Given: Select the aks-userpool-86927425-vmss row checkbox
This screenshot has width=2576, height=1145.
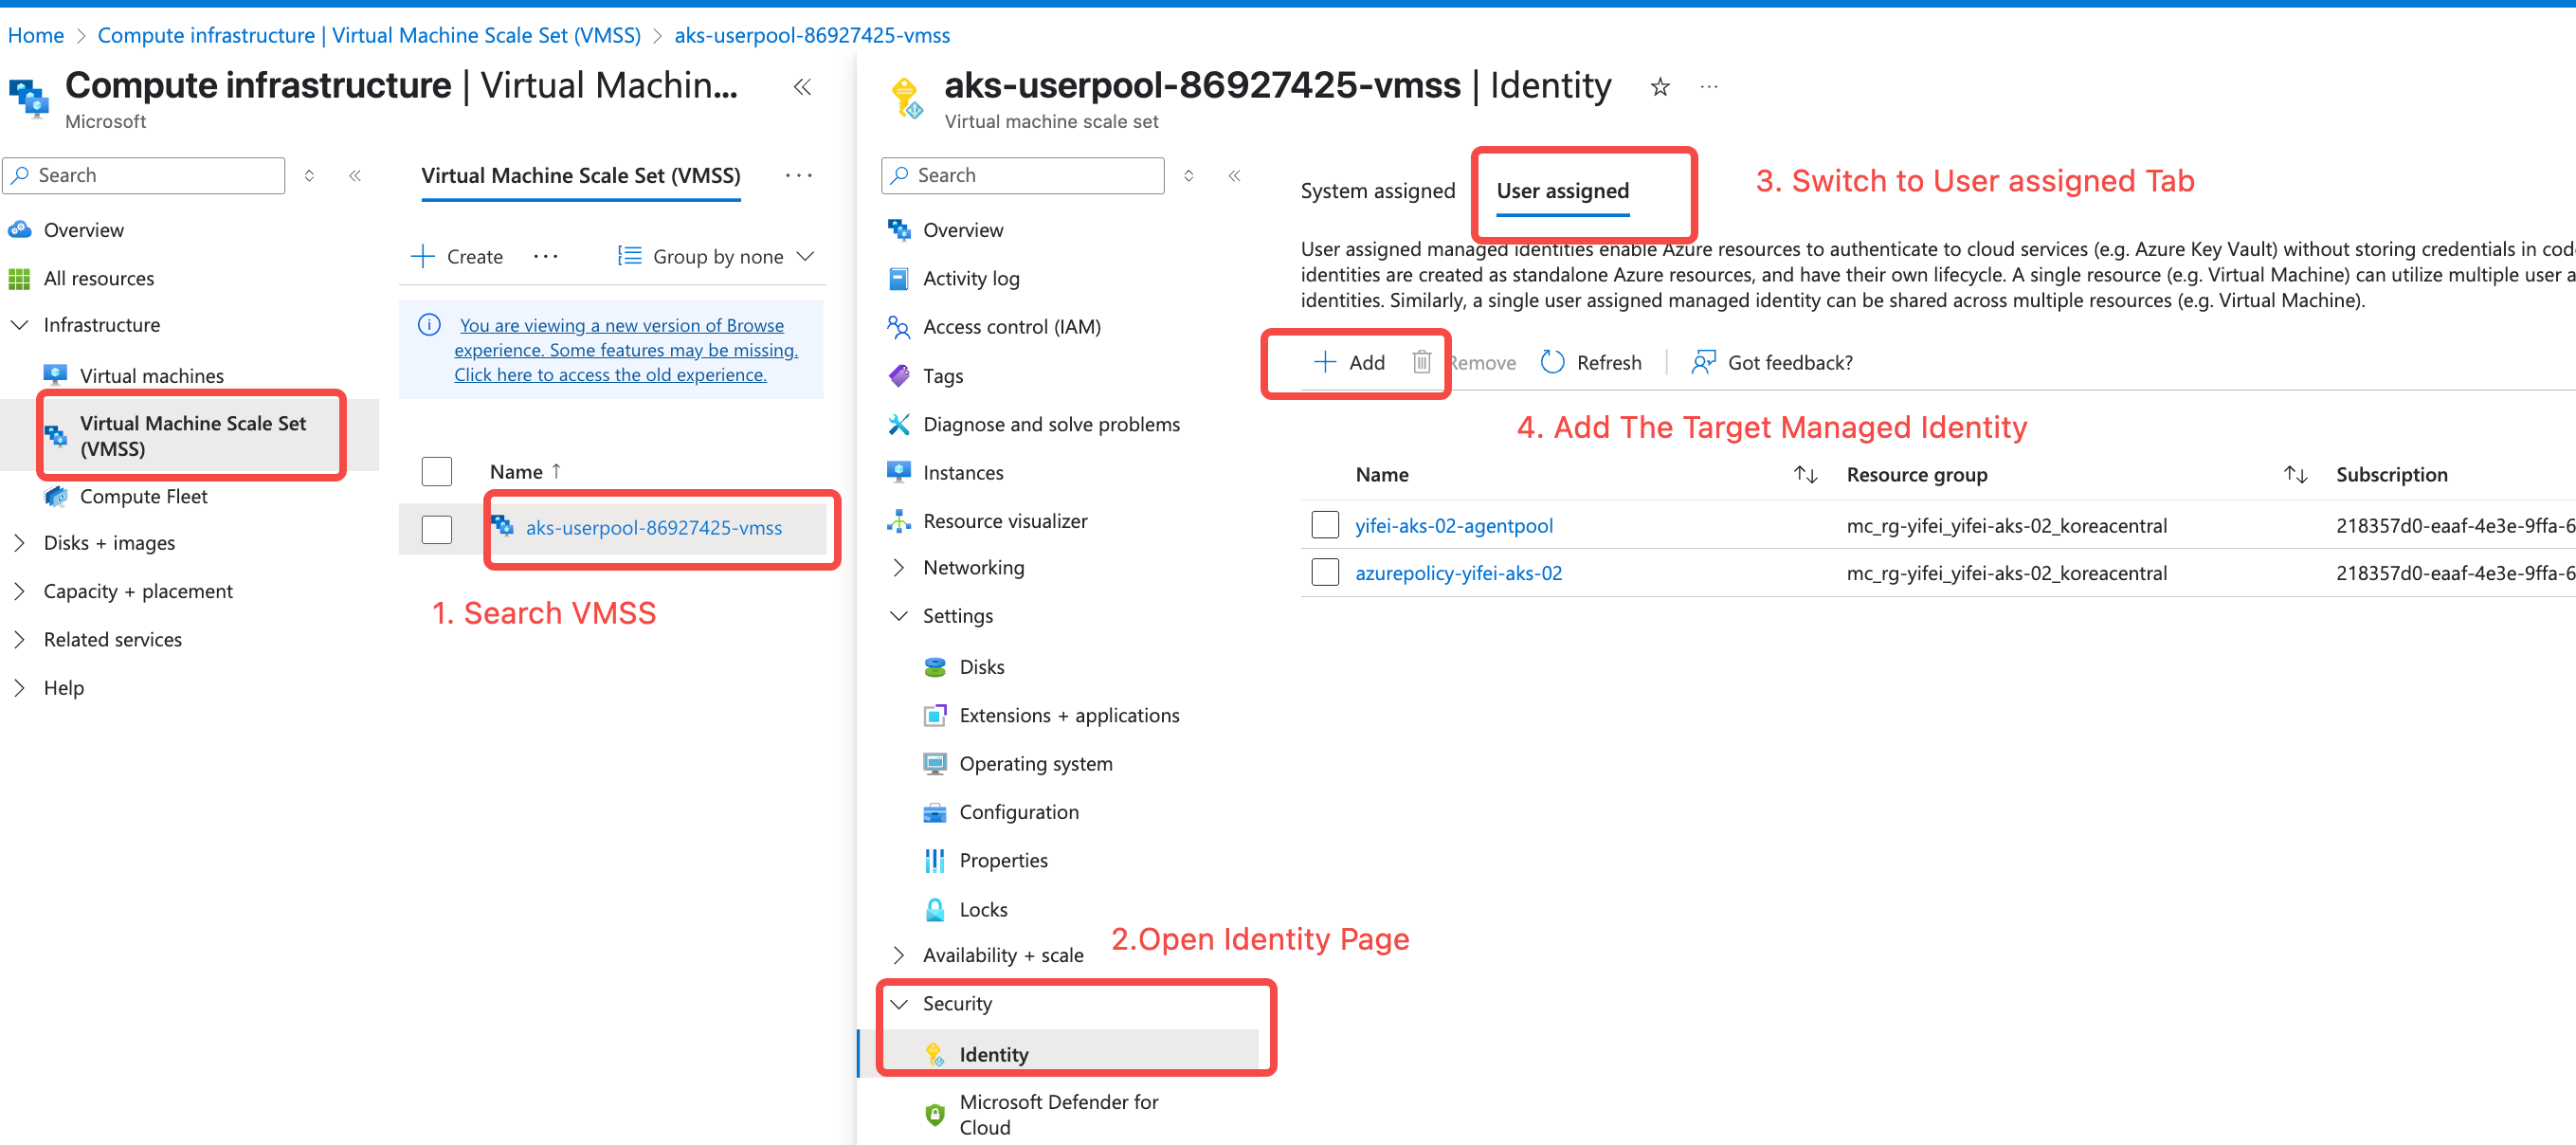Looking at the screenshot, I should (436, 528).
